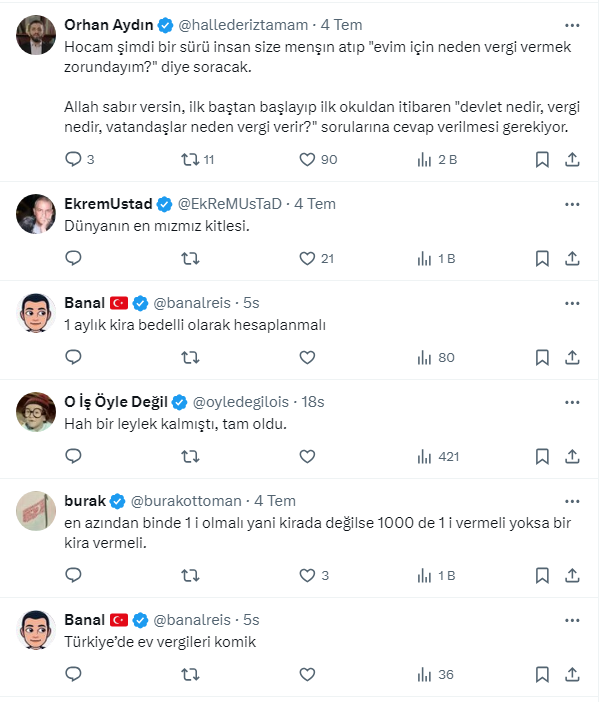Share the O İş Öyle Değil tweet

click(573, 456)
